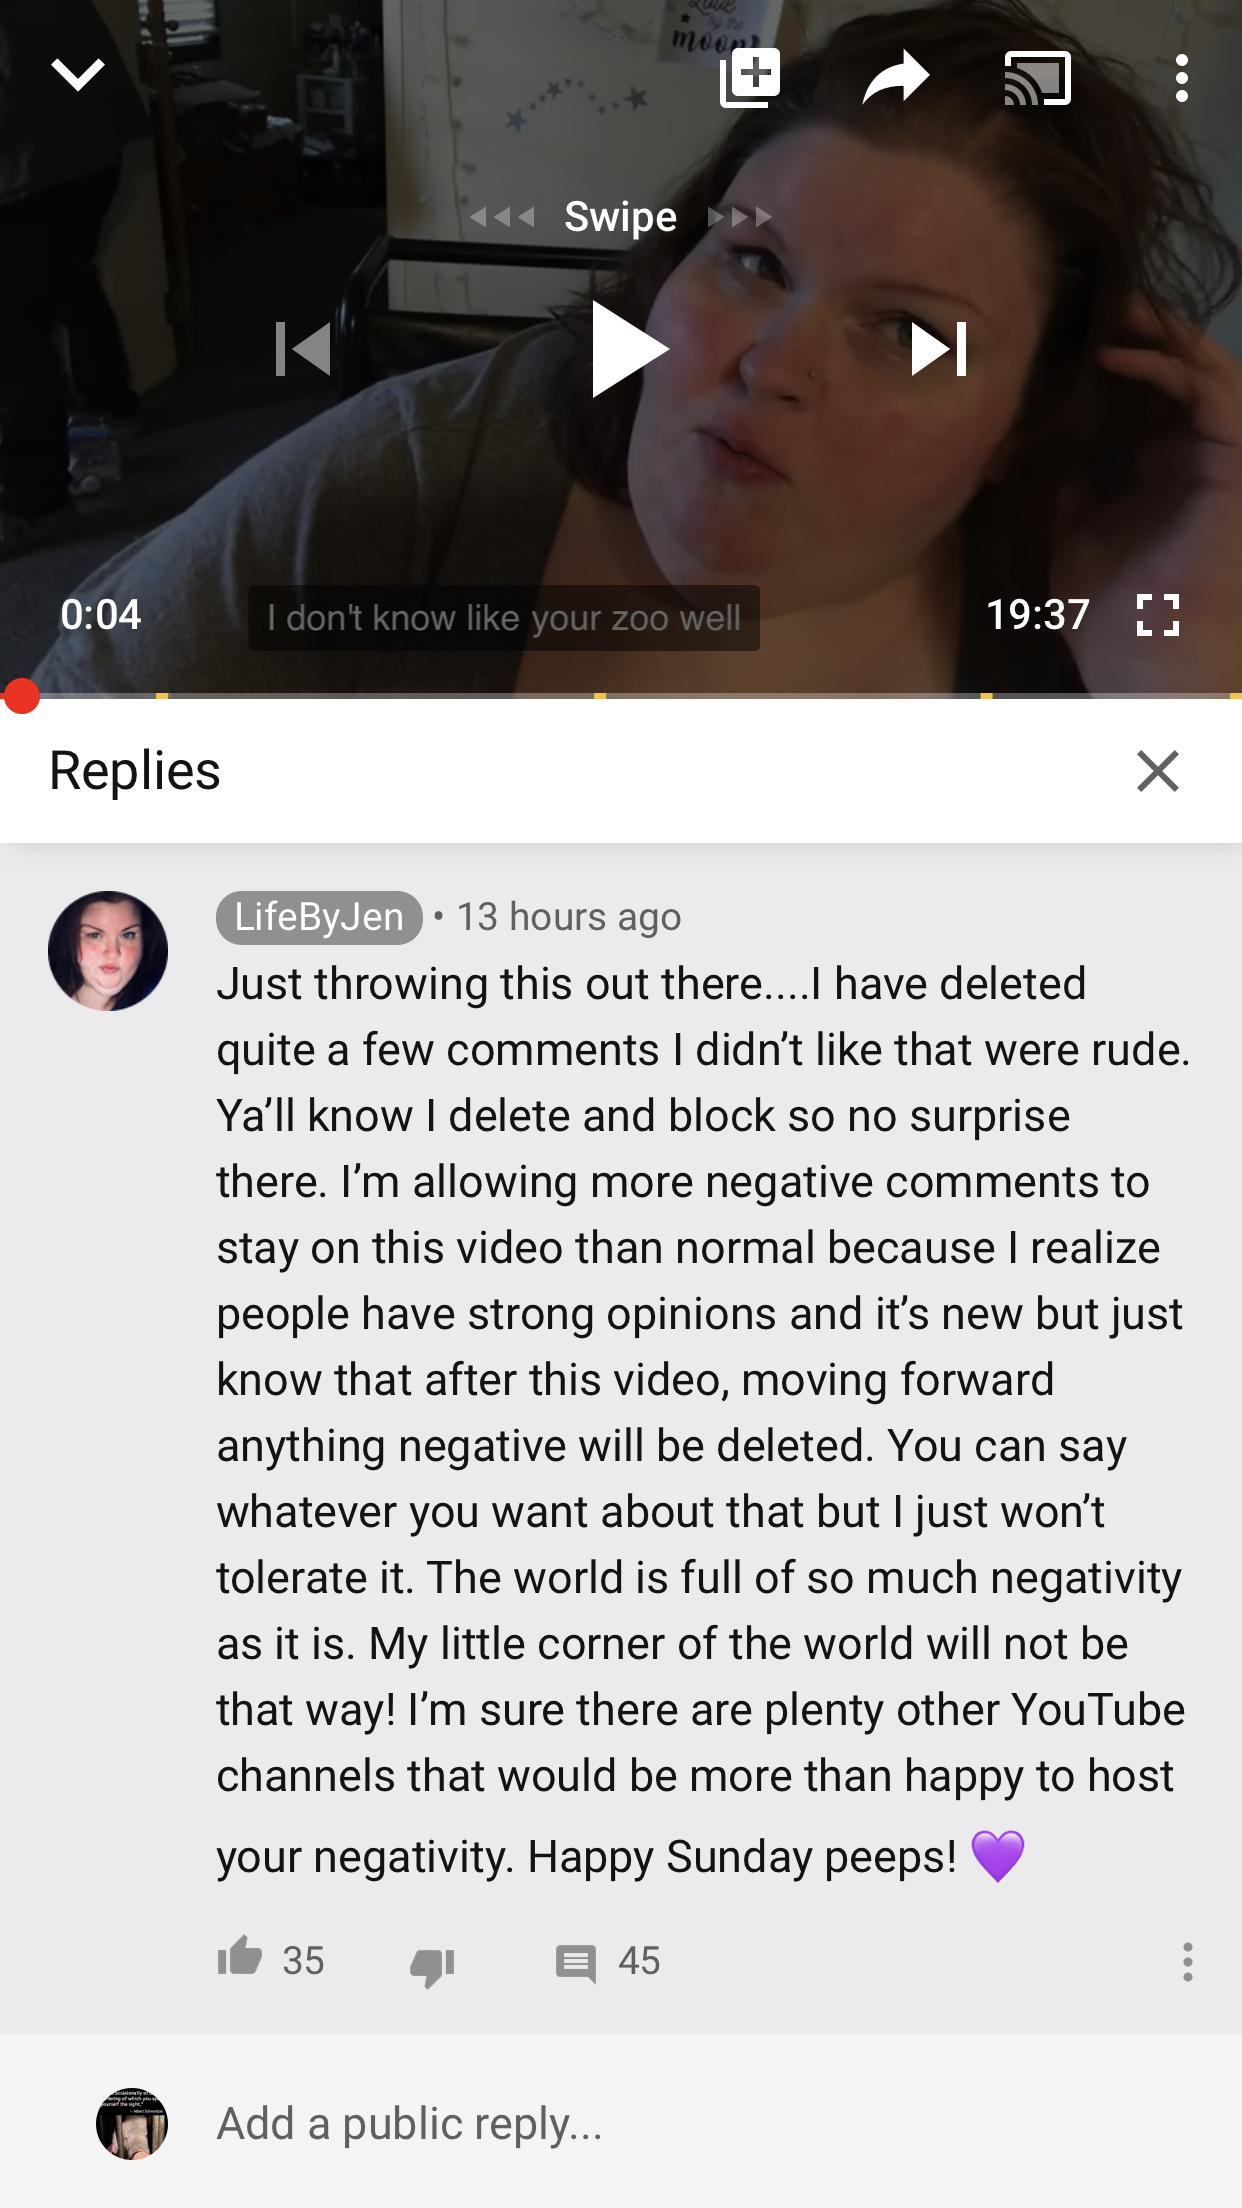Screen dimensions: 1242x2208
Task: Tap LifeByJen's profile avatar
Action: pyautogui.click(x=108, y=951)
